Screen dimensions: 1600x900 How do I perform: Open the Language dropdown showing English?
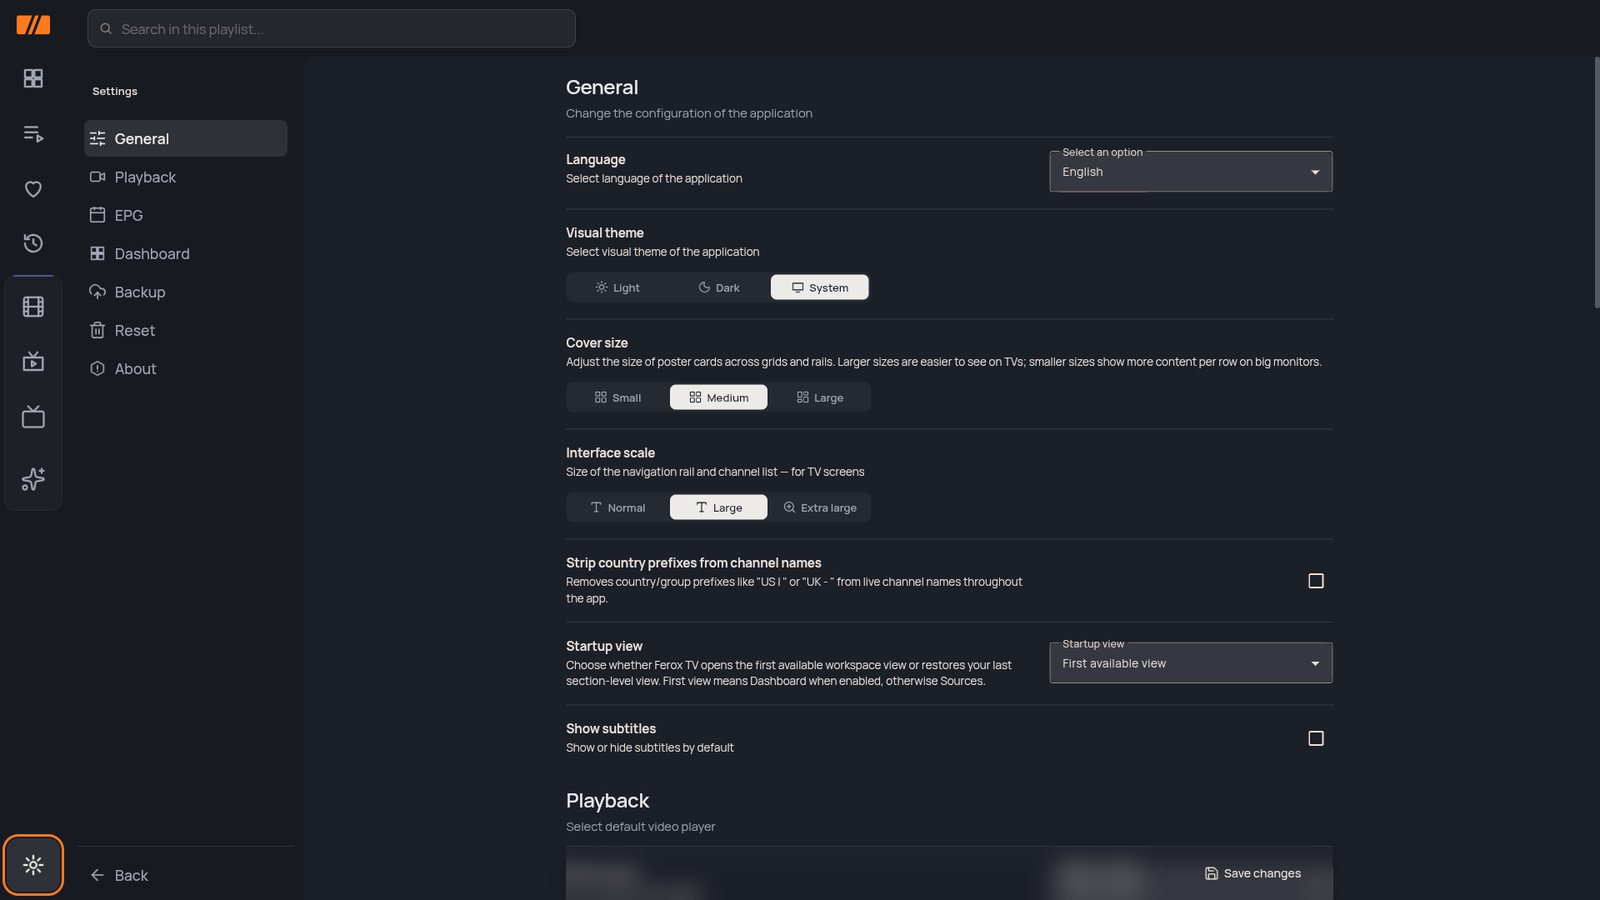pyautogui.click(x=1191, y=172)
